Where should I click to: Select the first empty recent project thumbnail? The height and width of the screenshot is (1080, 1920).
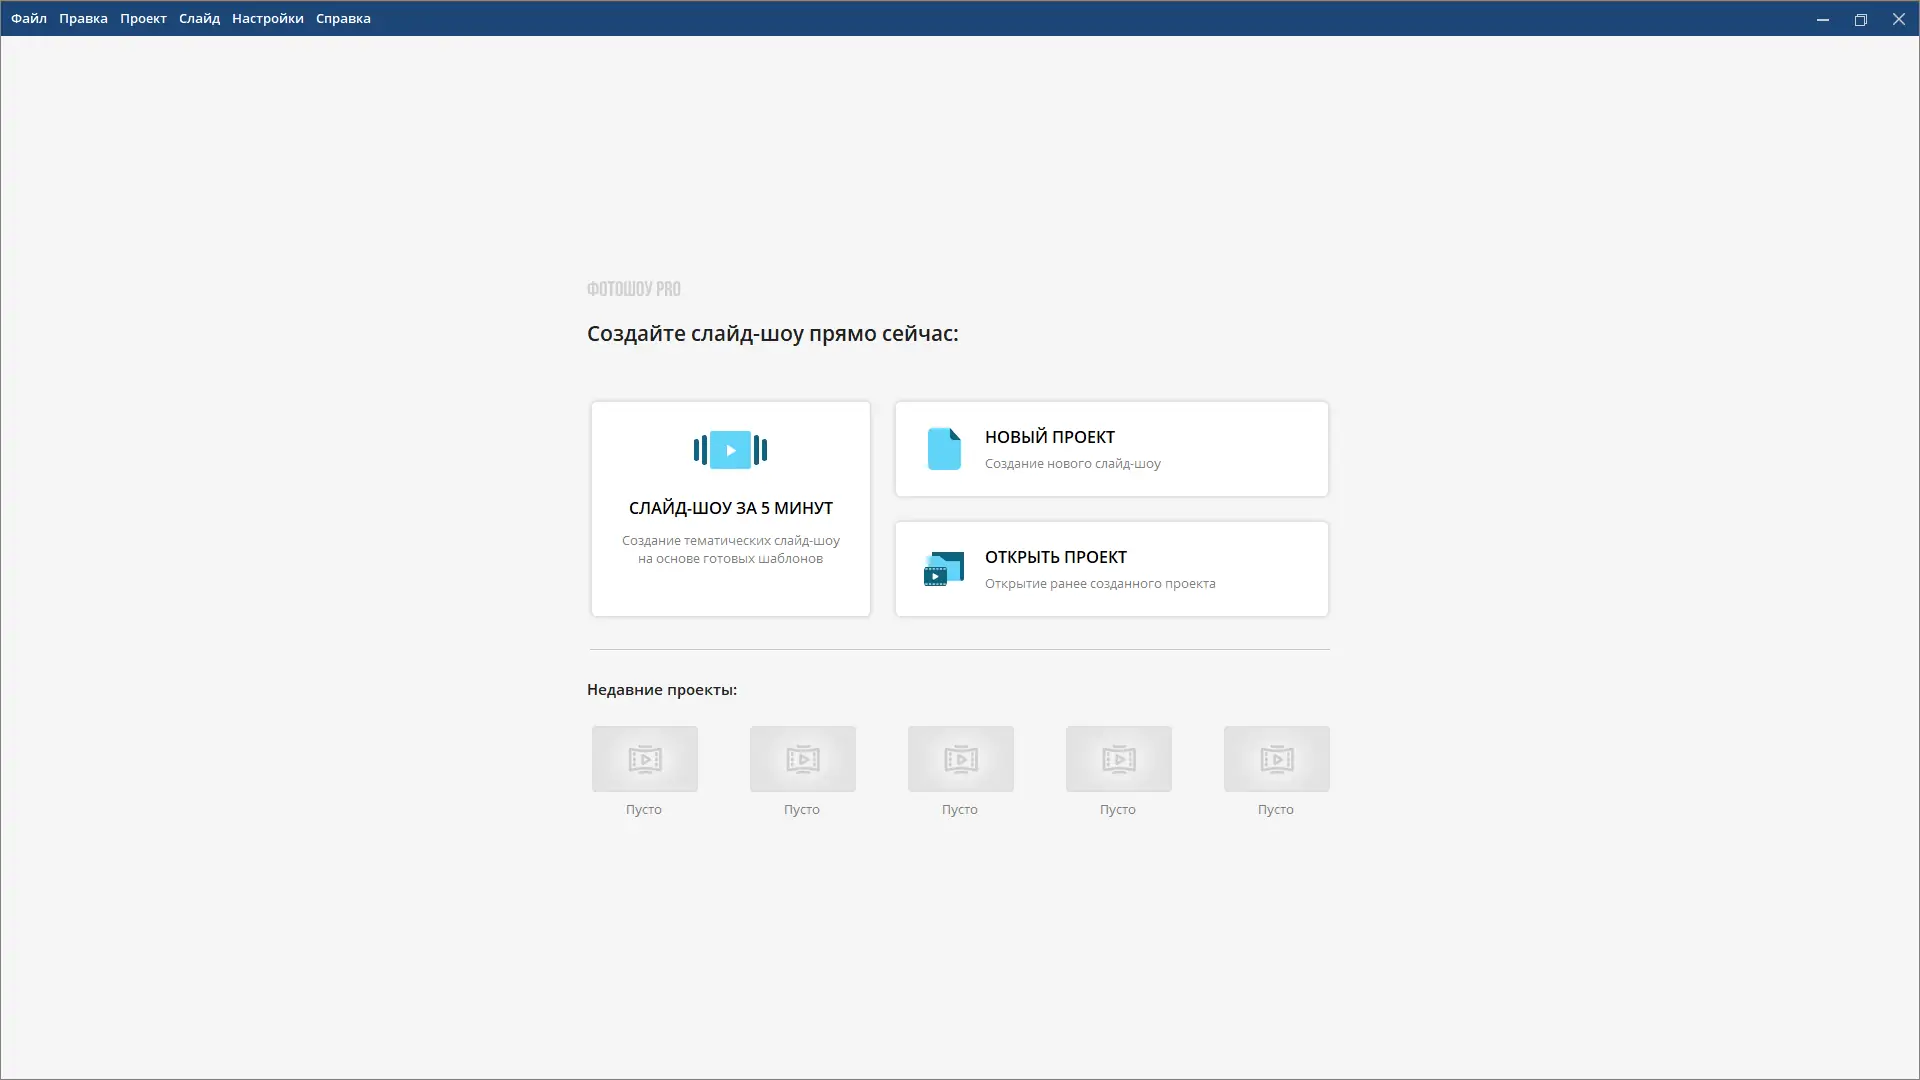pos(645,759)
